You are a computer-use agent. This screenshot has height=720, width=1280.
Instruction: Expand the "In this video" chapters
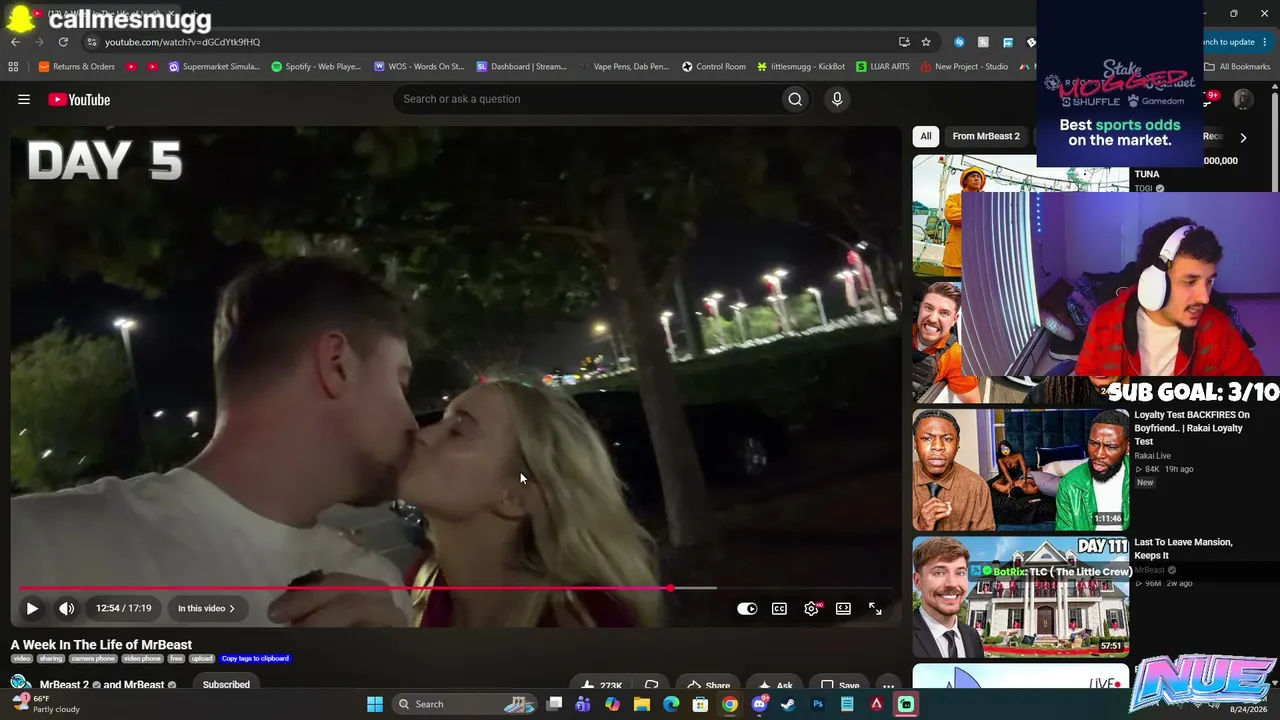click(206, 608)
